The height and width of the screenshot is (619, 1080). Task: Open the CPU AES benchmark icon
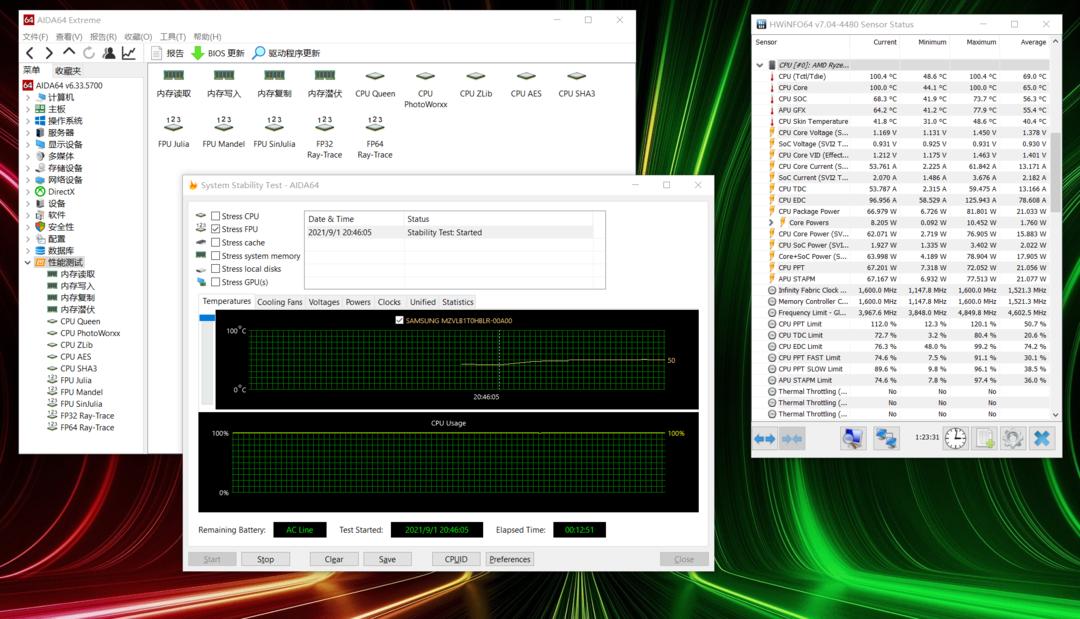point(526,84)
